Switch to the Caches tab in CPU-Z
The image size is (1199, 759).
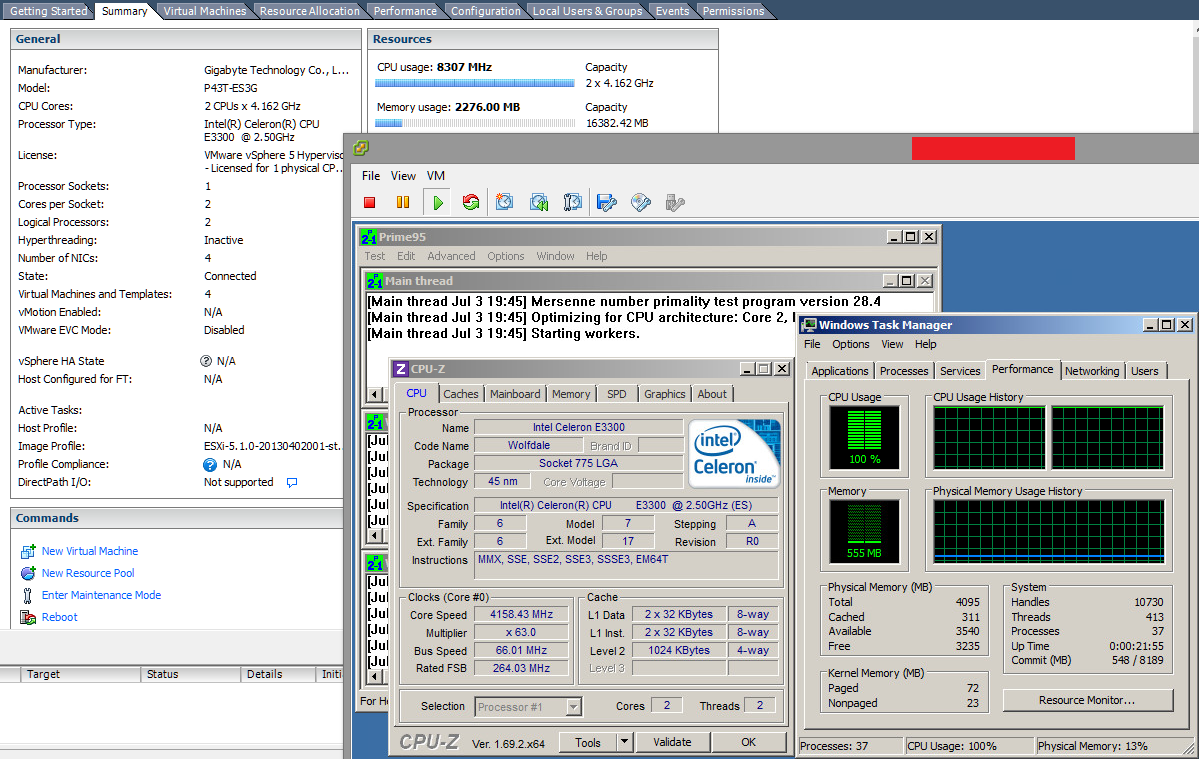[x=460, y=394]
